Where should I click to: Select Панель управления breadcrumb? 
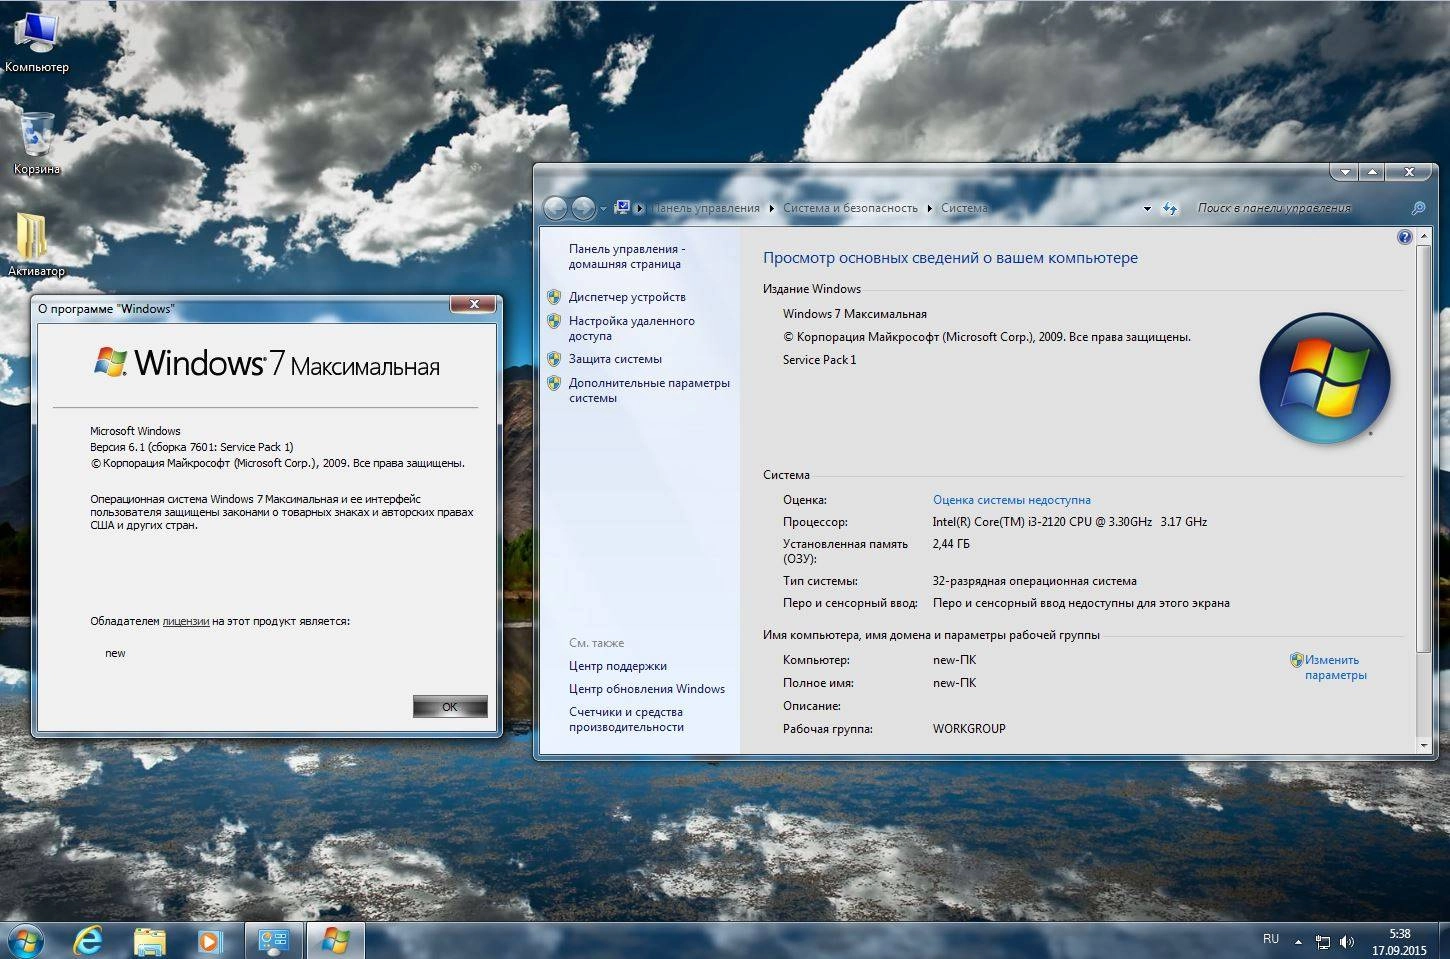(706, 208)
